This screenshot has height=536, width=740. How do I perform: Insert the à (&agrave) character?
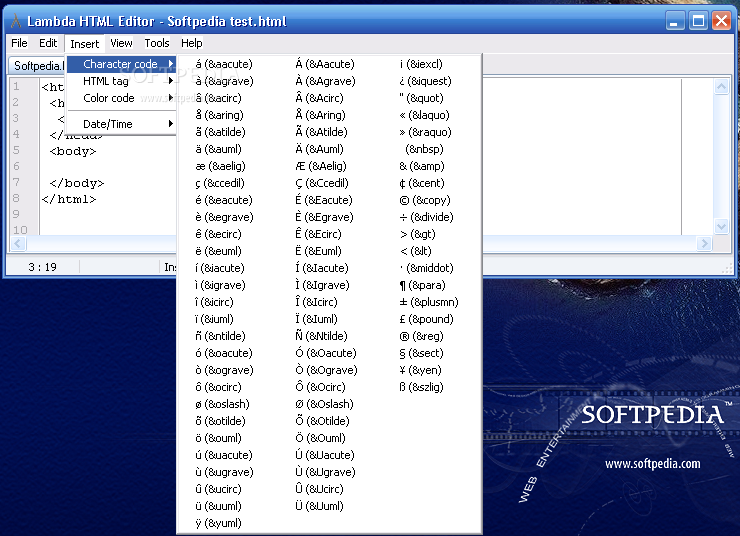coord(224,81)
